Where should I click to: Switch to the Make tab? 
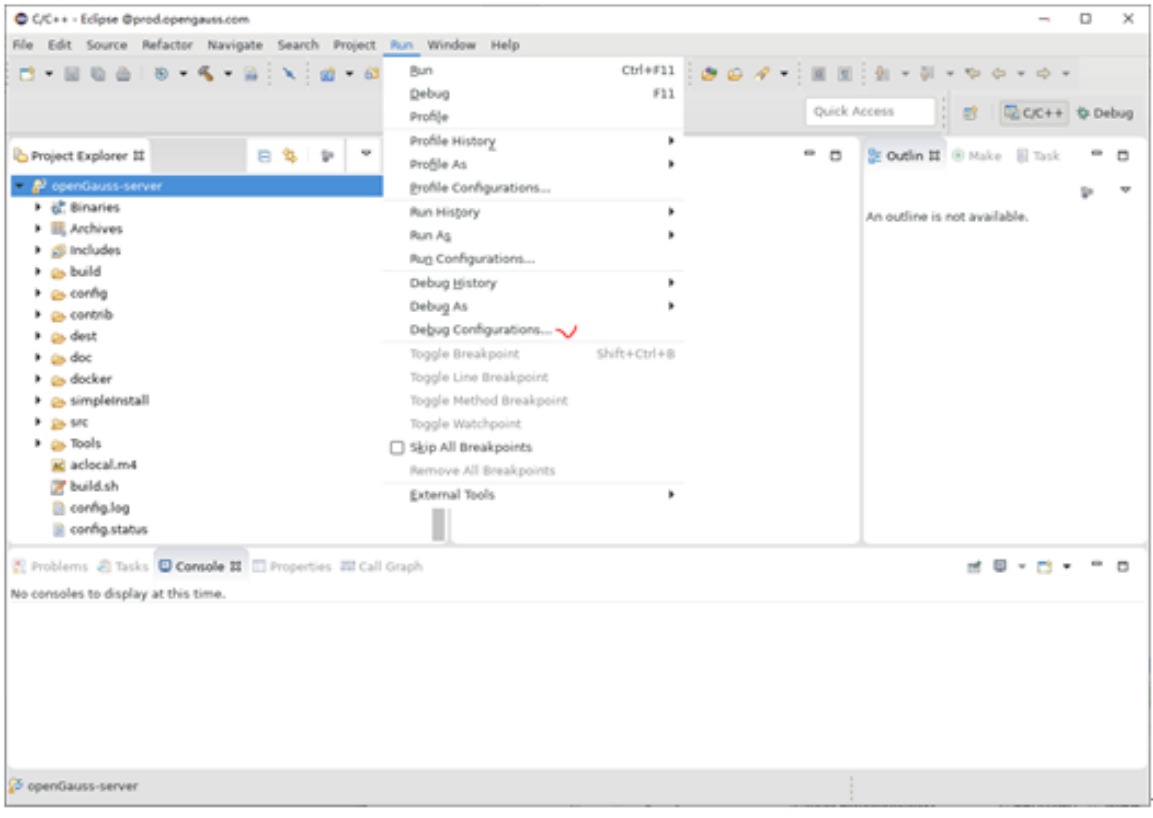point(977,156)
